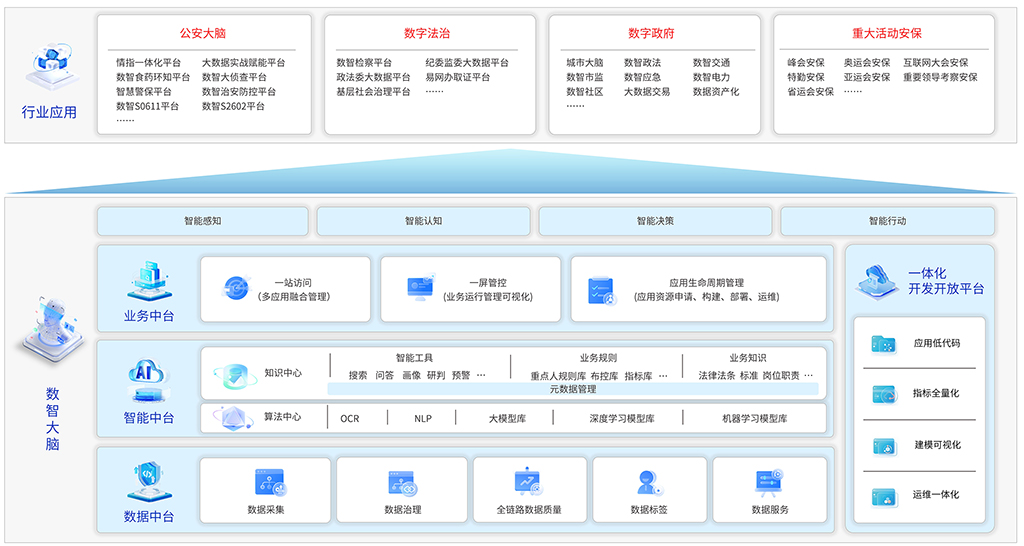The width and height of the screenshot is (1024, 546).
Task: Select the 应用生命周期管理 checklist icon
Action: tap(602, 290)
